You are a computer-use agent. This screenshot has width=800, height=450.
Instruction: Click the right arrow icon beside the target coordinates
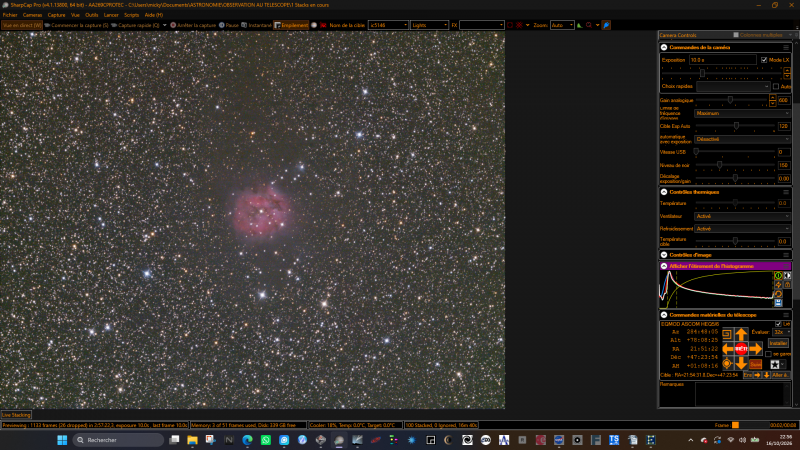(x=758, y=375)
